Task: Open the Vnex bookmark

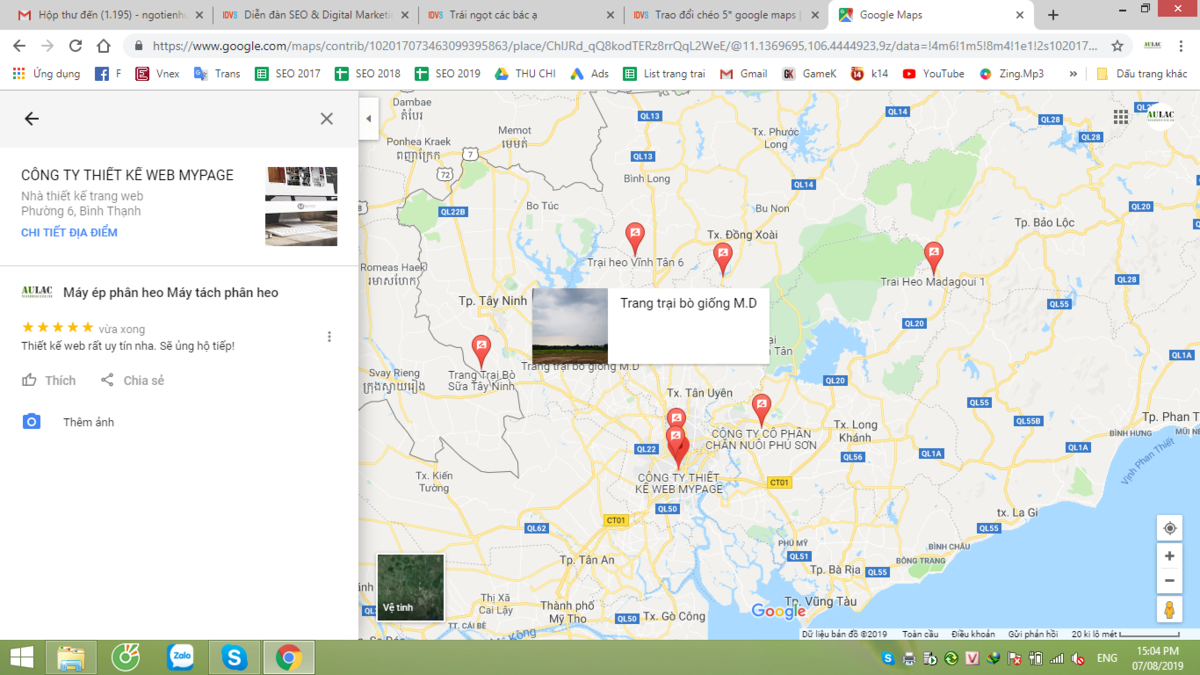Action: click(x=157, y=74)
